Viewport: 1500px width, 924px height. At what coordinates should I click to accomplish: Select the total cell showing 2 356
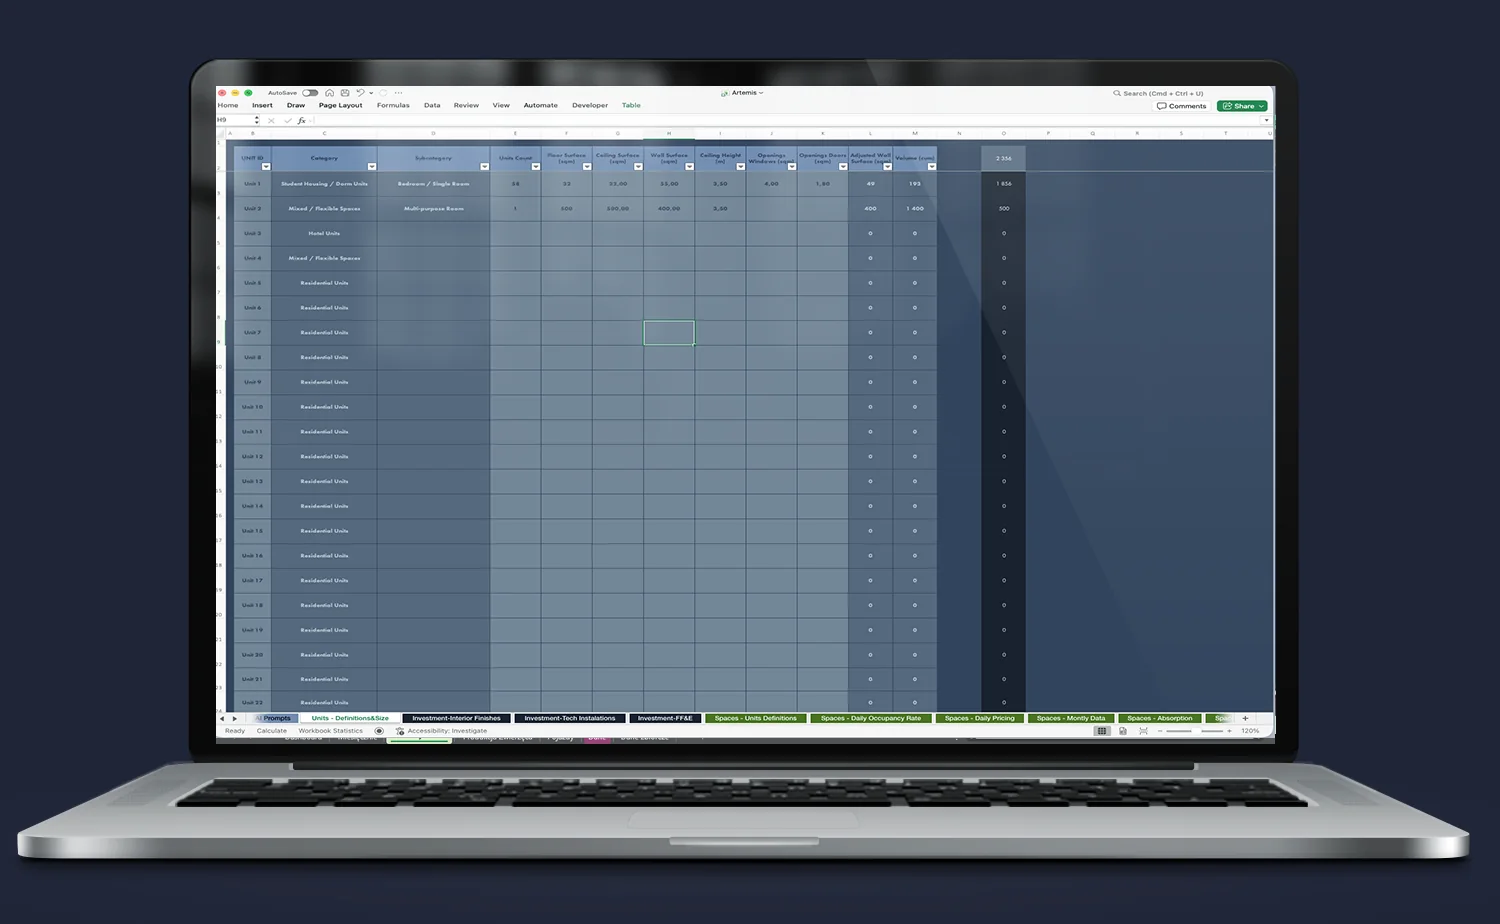click(1003, 158)
